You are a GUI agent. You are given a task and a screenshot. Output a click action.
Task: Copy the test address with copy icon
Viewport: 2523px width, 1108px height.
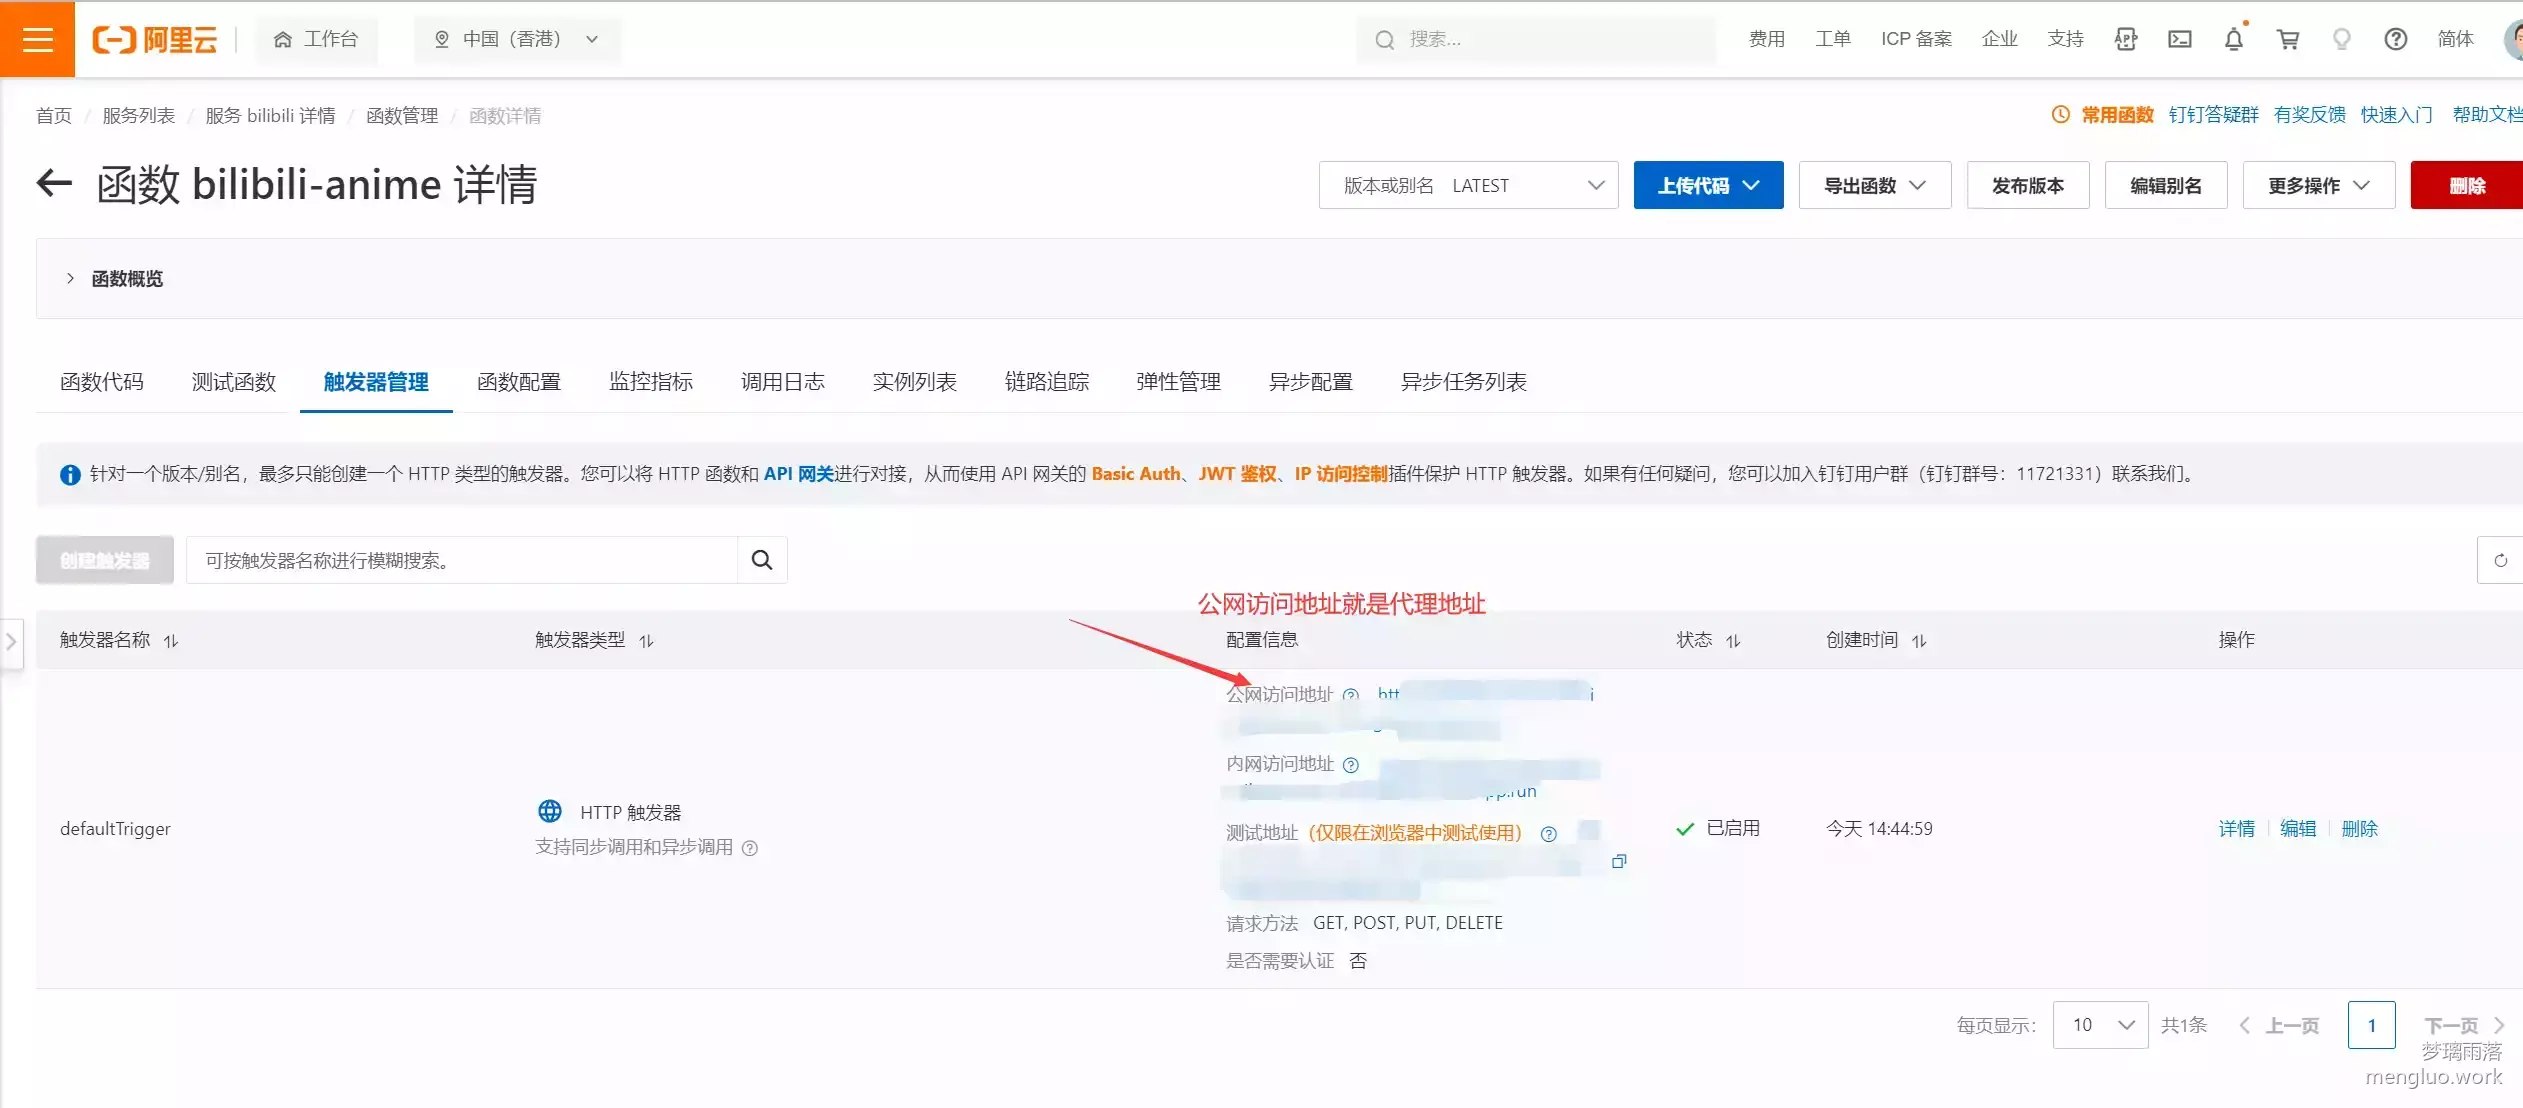click(1619, 861)
